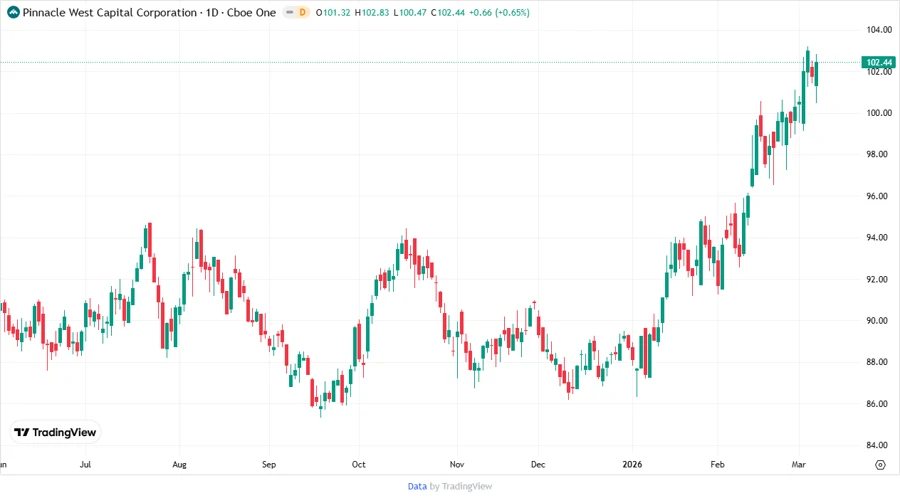Click the 88.00 price axis label
Screen dimensions: 900x498
[879, 362]
